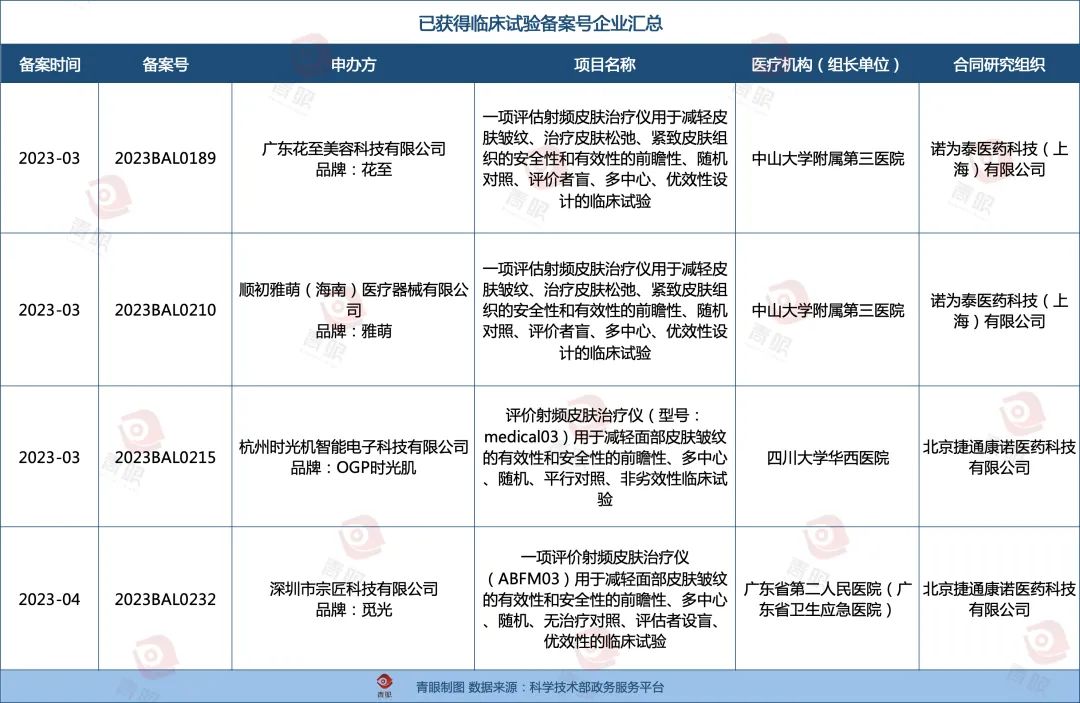Select the 医疗机构（组长单位） column header

[x=827, y=65]
